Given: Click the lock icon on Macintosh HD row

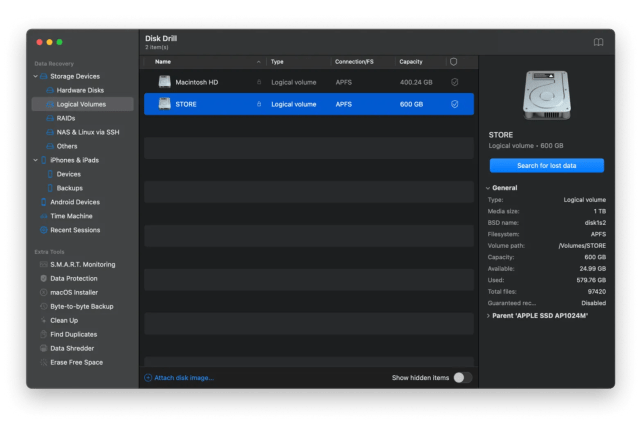Looking at the screenshot, I should (259, 82).
